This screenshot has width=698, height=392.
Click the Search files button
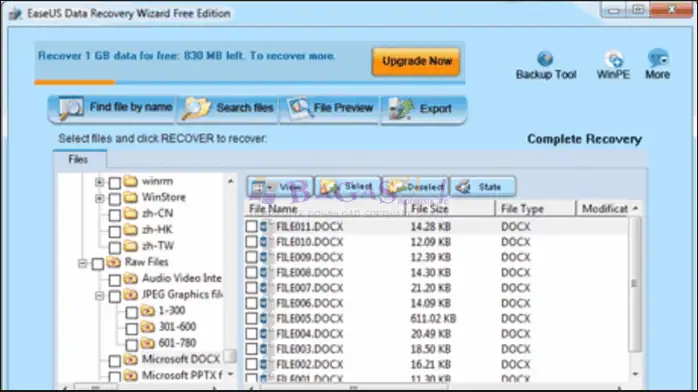tap(228, 108)
